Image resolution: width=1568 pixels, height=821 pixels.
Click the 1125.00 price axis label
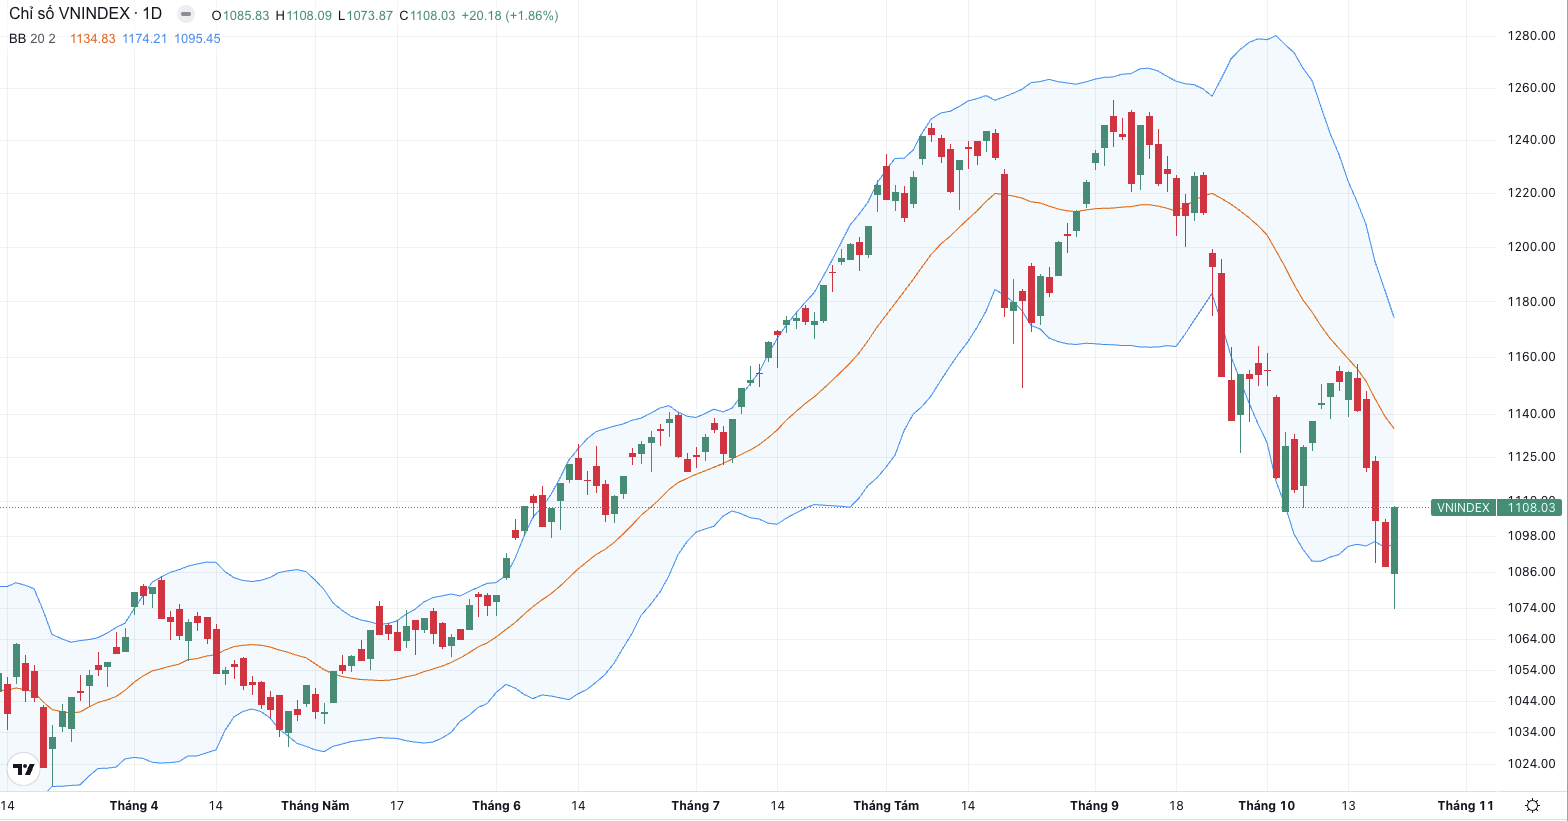1531,456
